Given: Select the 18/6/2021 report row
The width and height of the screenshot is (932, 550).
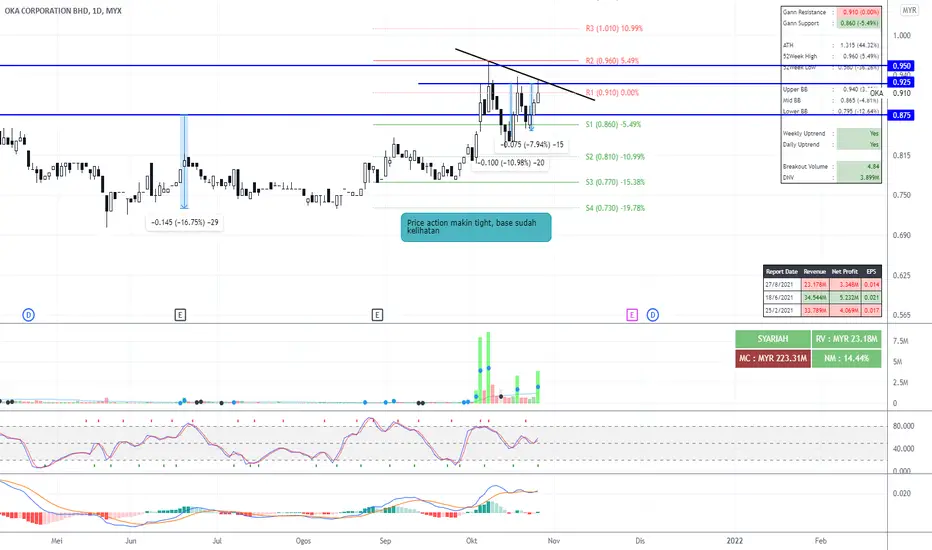Looking at the screenshot, I should [822, 298].
